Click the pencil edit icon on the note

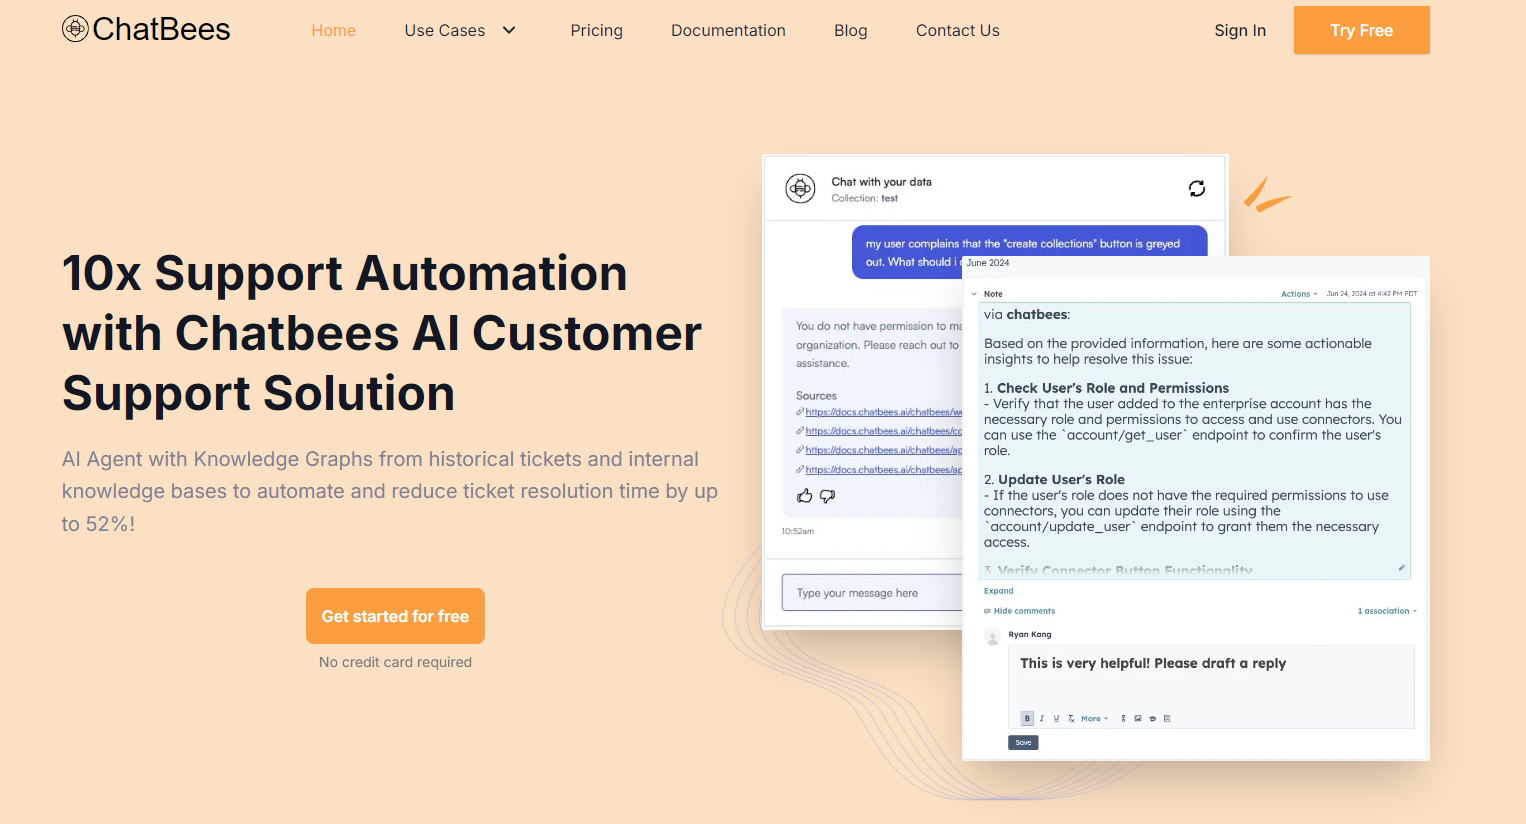(x=1401, y=568)
